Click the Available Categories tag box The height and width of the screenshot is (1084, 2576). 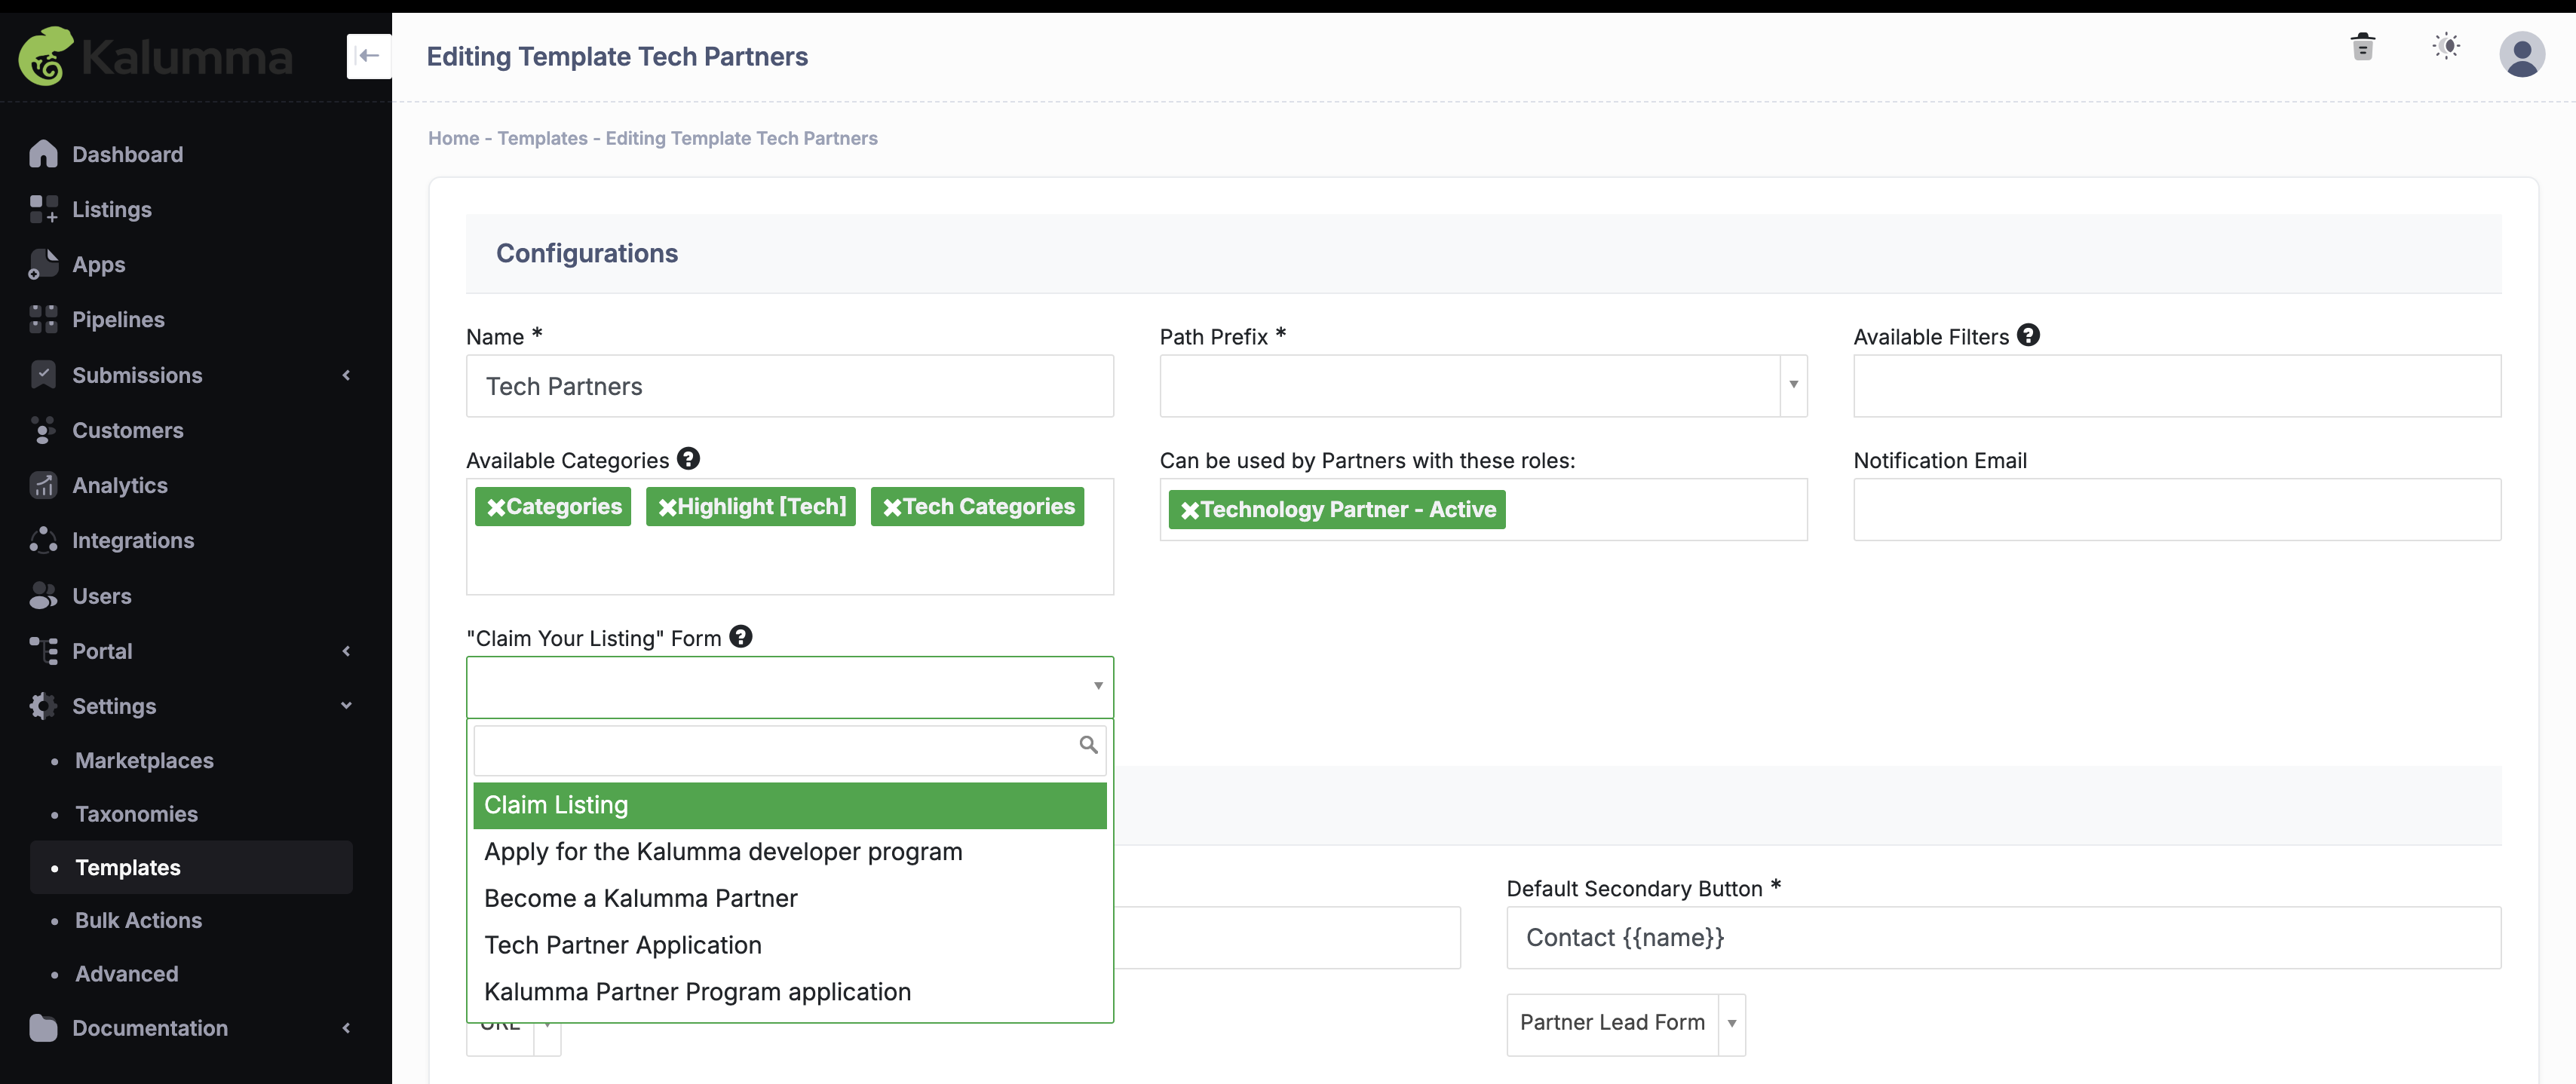pyautogui.click(x=790, y=537)
